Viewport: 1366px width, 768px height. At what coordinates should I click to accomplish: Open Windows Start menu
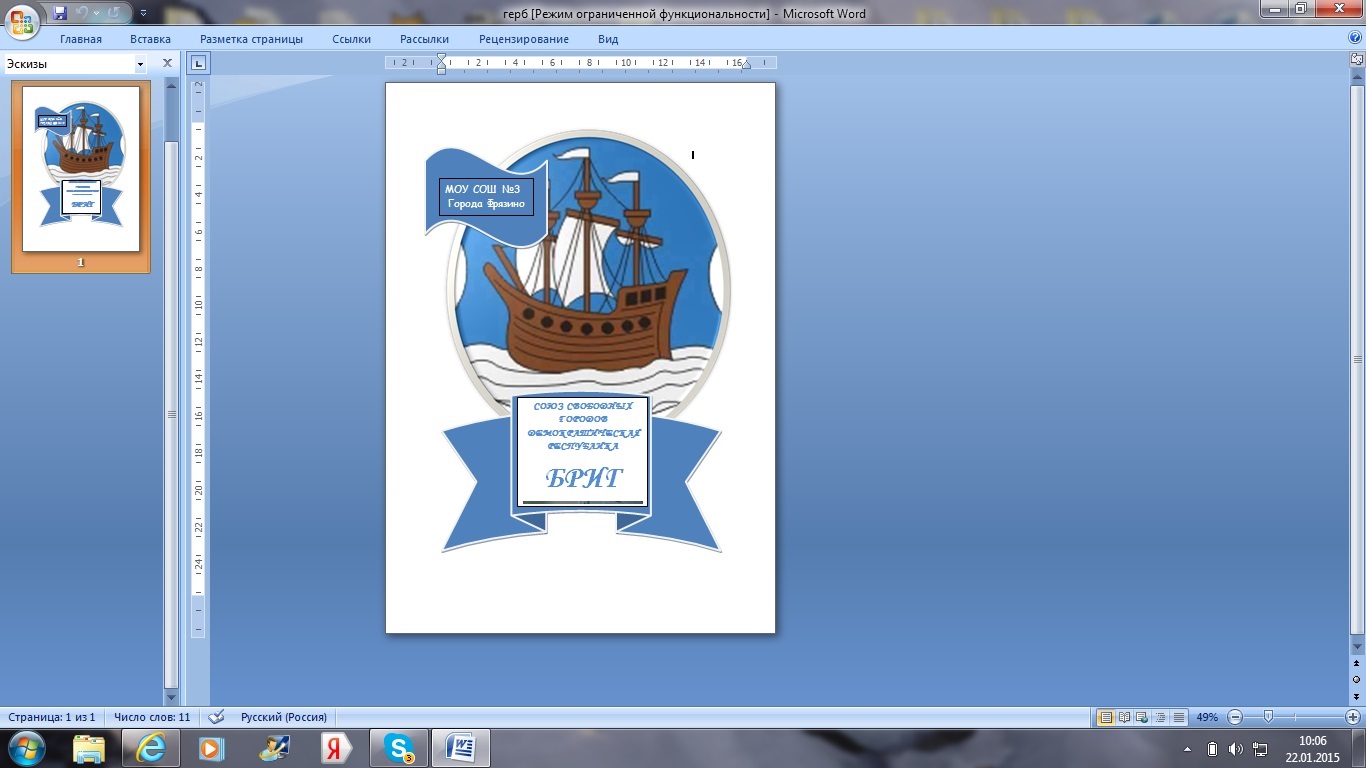[27, 747]
